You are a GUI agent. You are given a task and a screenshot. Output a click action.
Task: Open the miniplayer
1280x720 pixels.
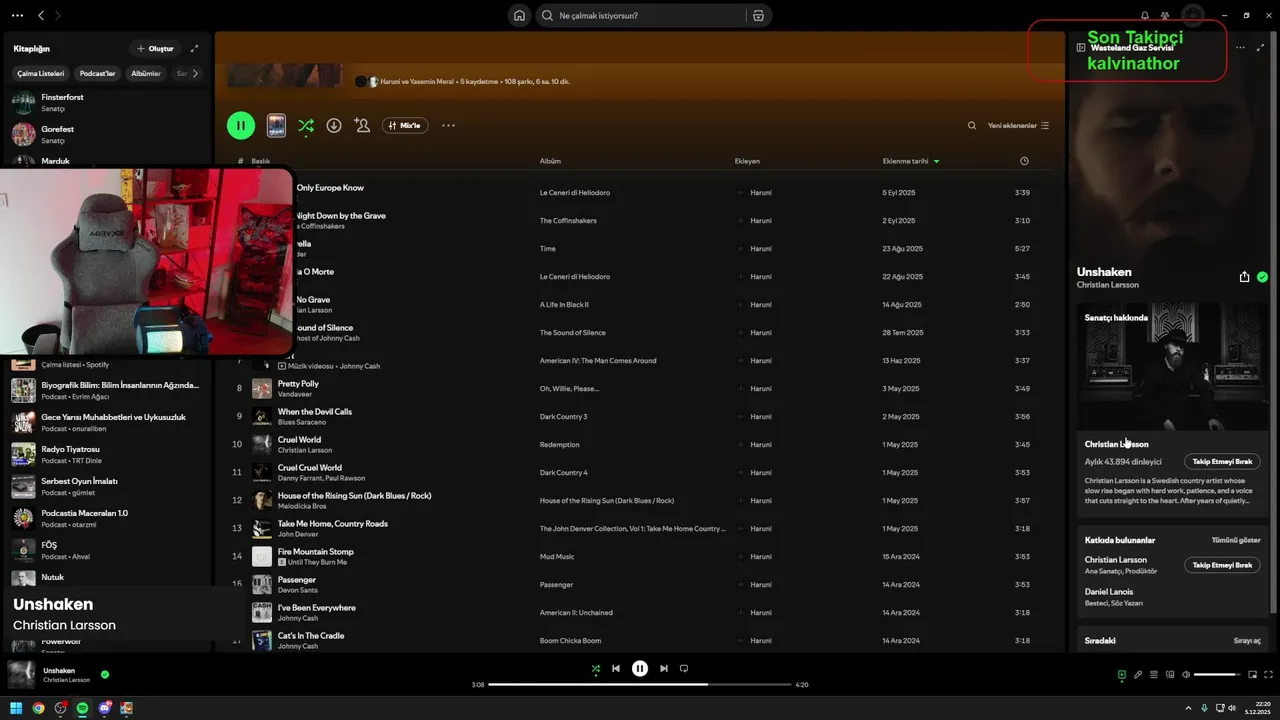(1252, 675)
